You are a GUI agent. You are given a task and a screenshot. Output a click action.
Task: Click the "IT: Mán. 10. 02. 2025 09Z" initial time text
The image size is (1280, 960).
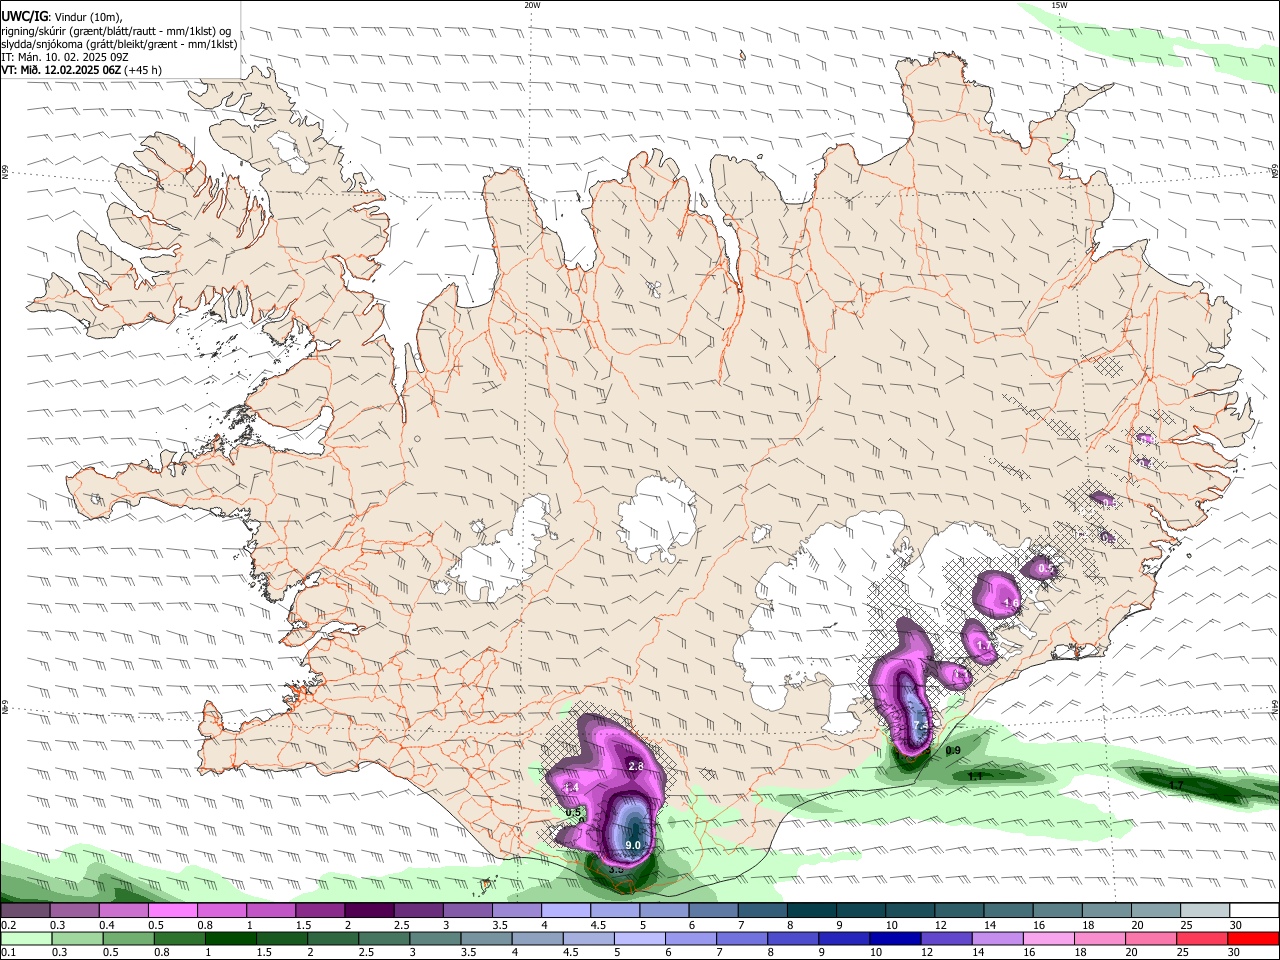tap(65, 57)
